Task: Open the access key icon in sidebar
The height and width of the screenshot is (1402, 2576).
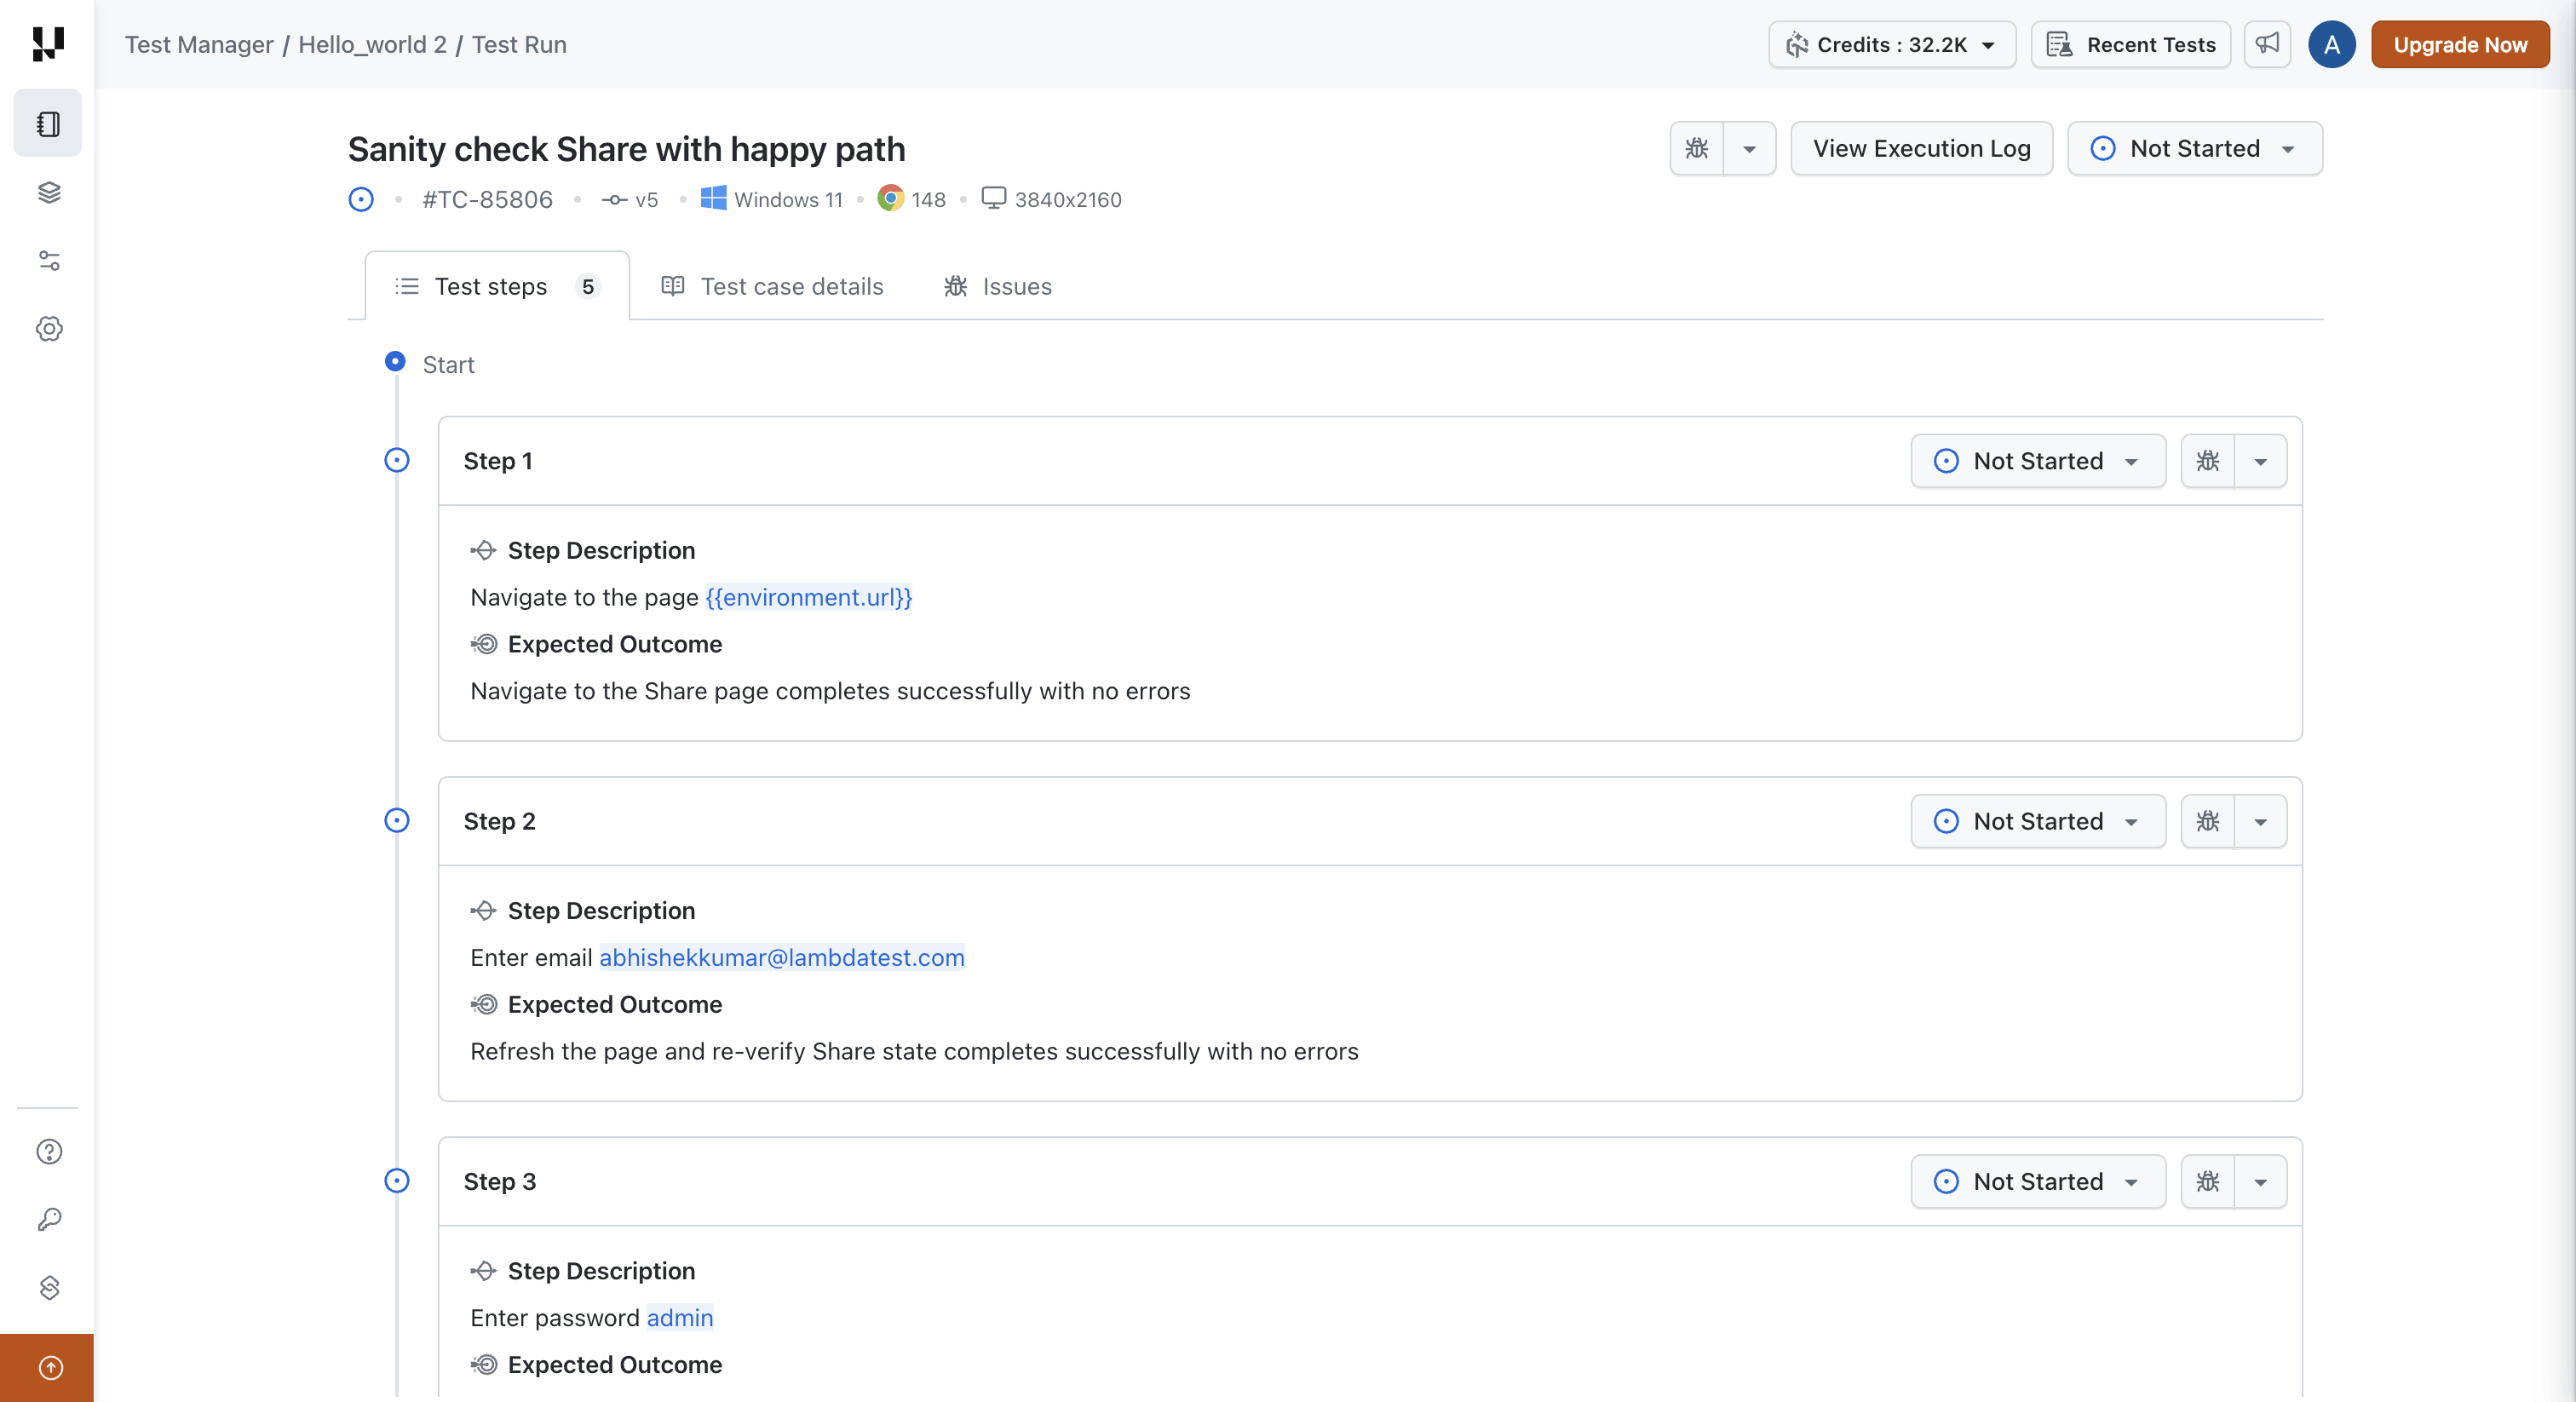Action: 49,1219
